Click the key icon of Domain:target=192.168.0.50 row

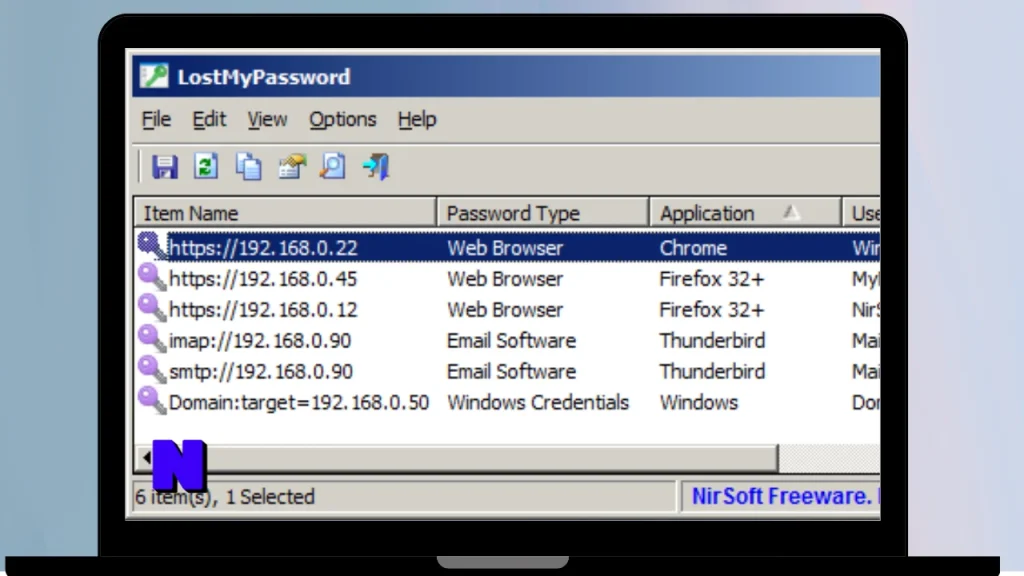(152, 400)
